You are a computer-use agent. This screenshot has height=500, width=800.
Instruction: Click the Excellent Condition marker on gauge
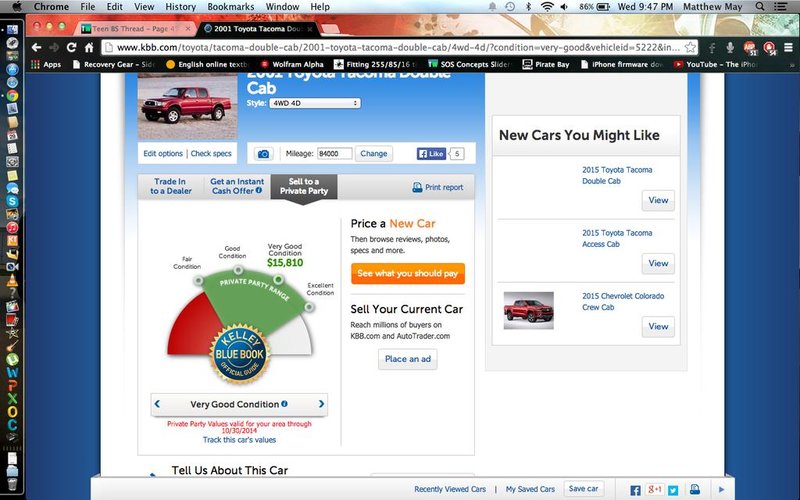pyautogui.click(x=309, y=307)
